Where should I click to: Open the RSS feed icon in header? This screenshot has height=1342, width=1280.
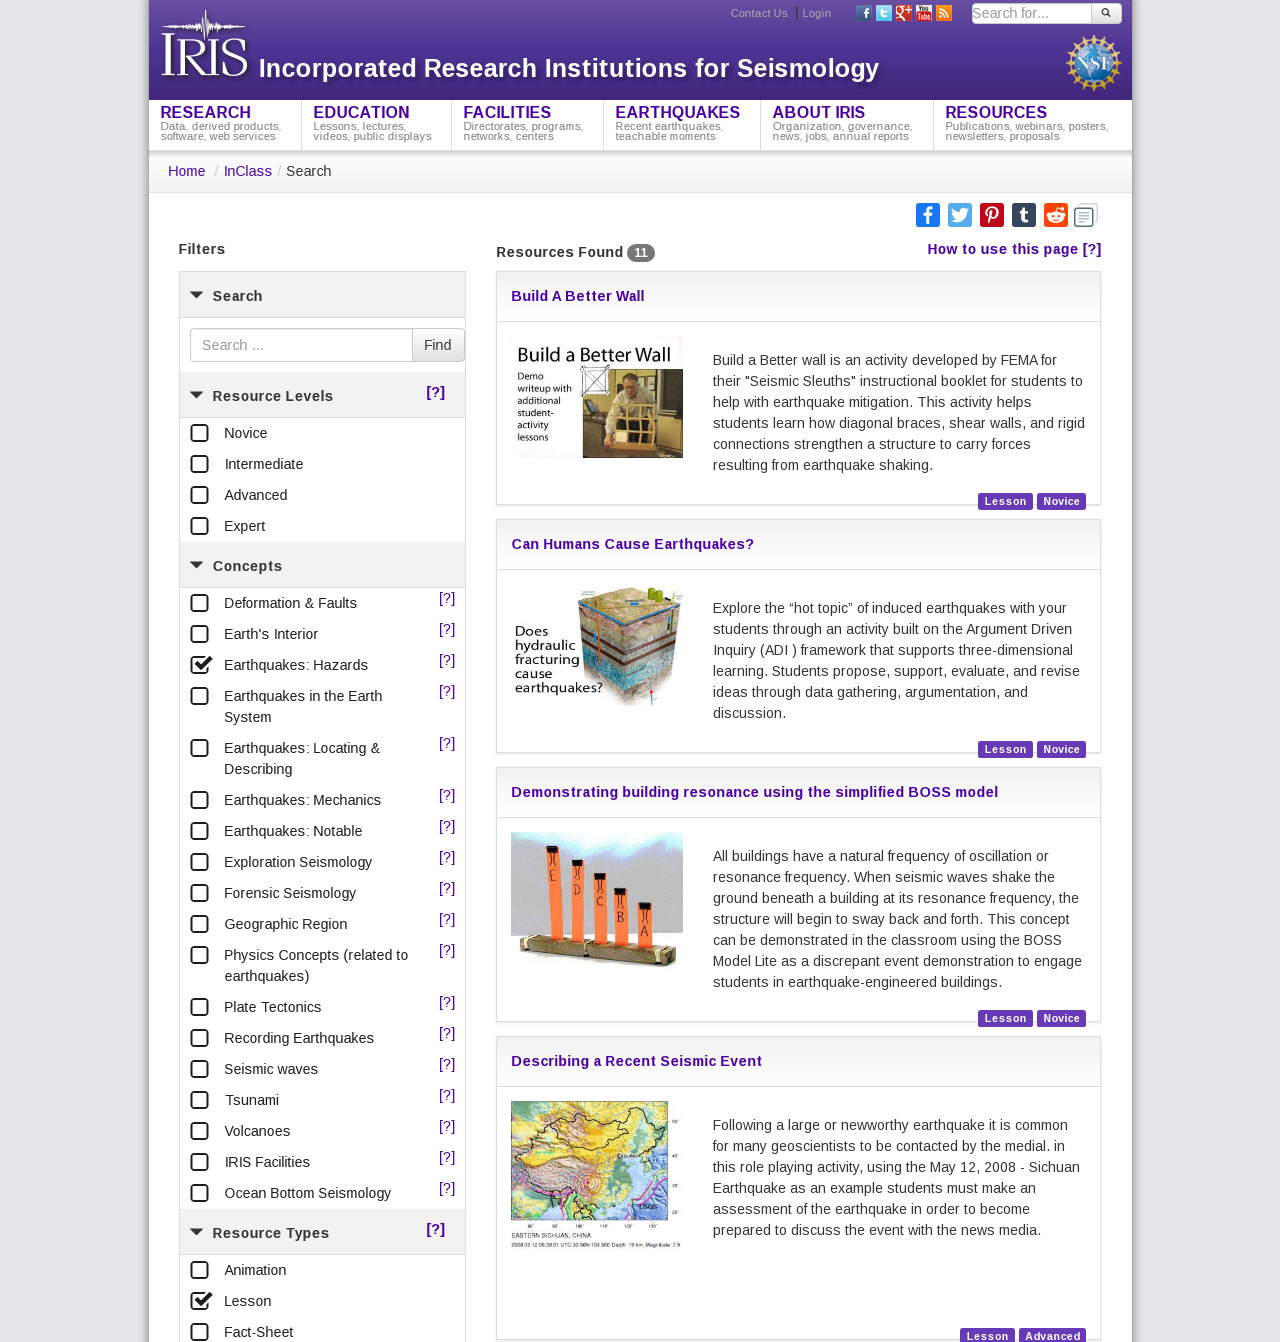point(943,13)
